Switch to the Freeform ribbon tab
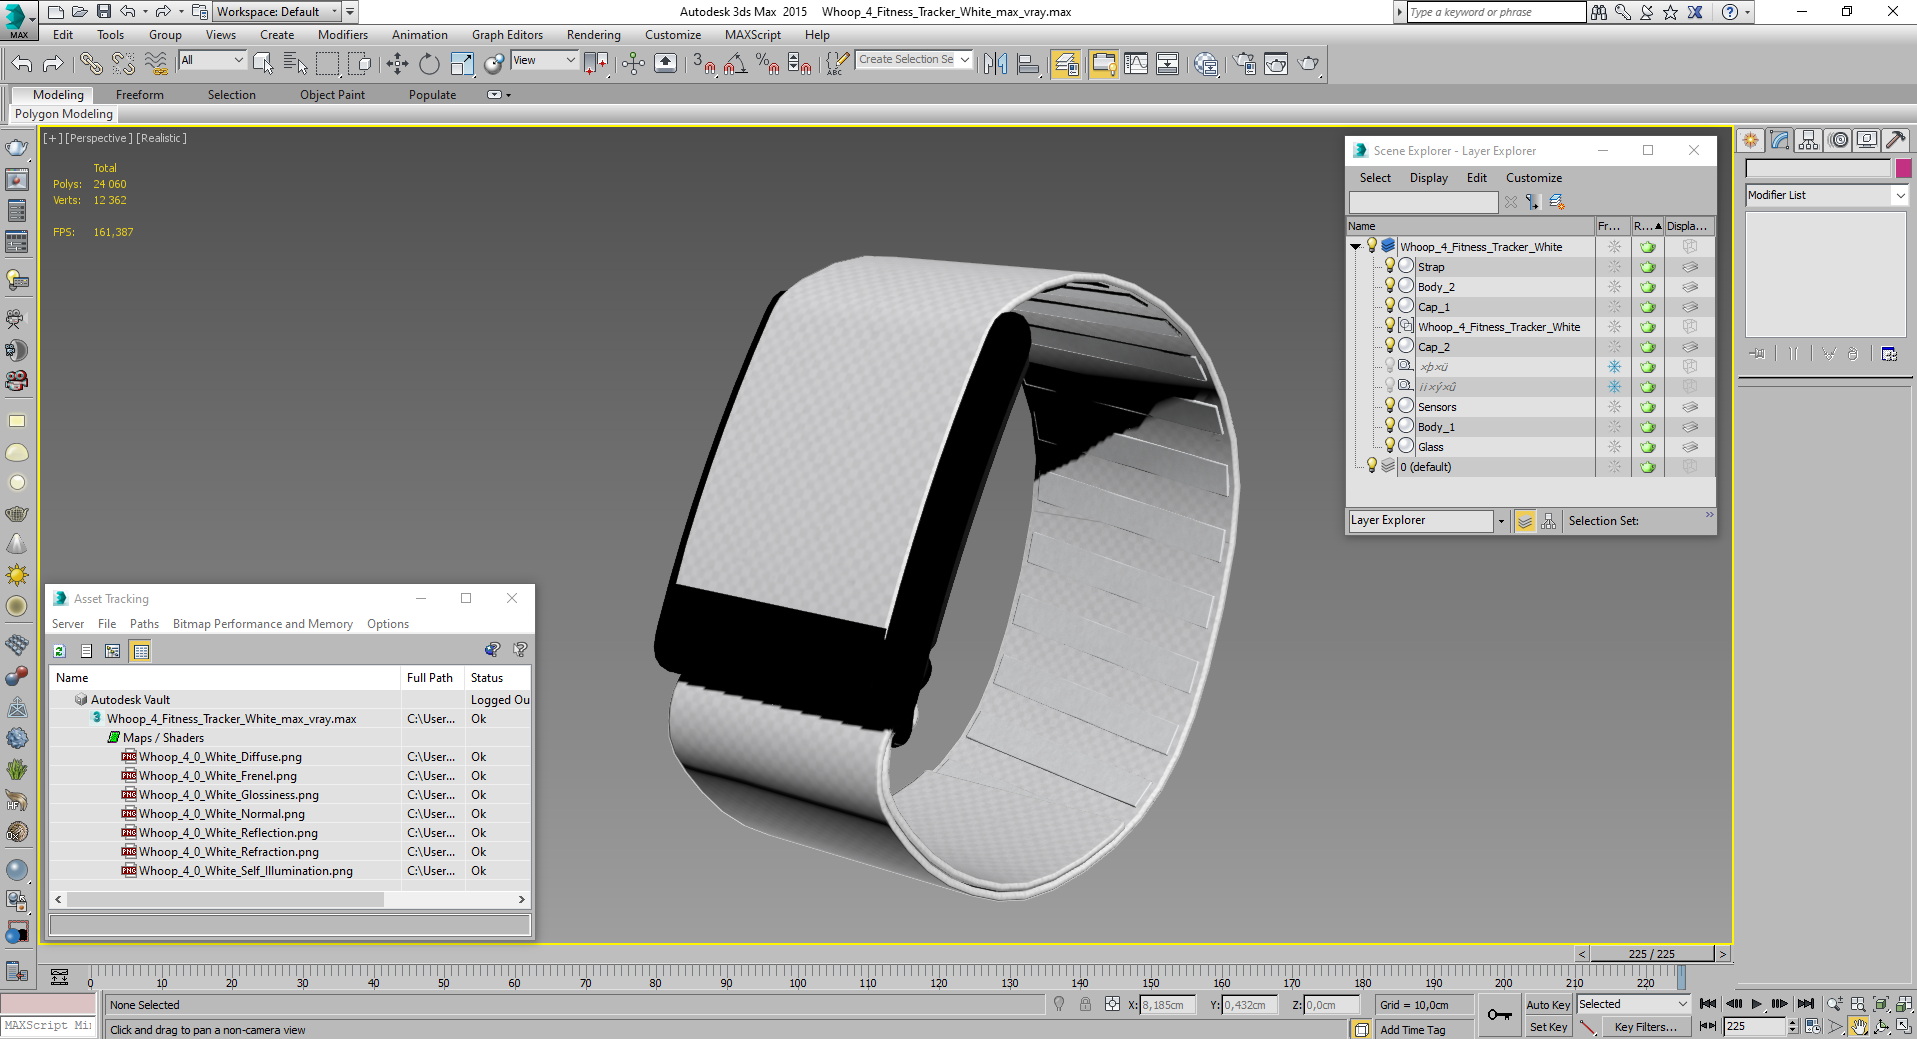 click(x=139, y=95)
